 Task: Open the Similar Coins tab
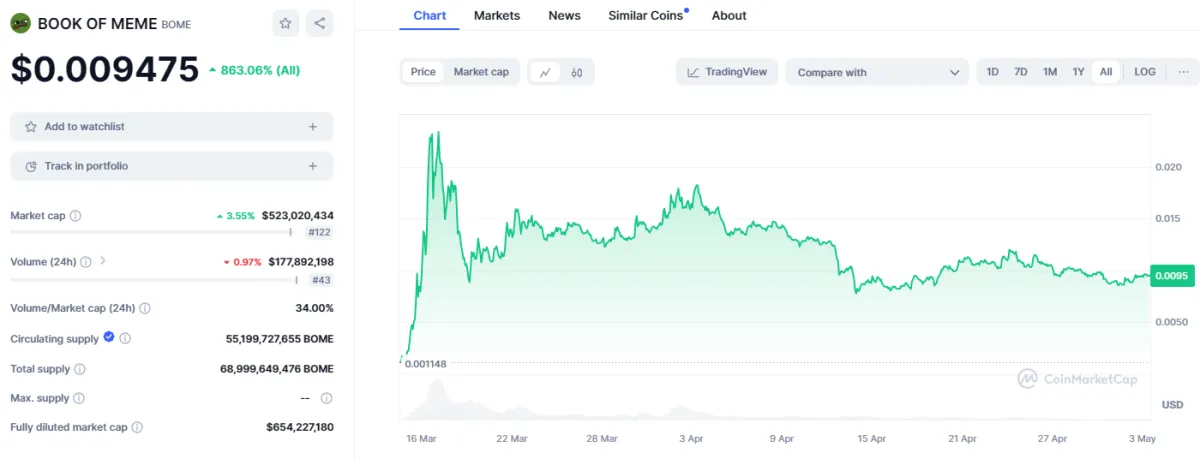click(x=647, y=15)
